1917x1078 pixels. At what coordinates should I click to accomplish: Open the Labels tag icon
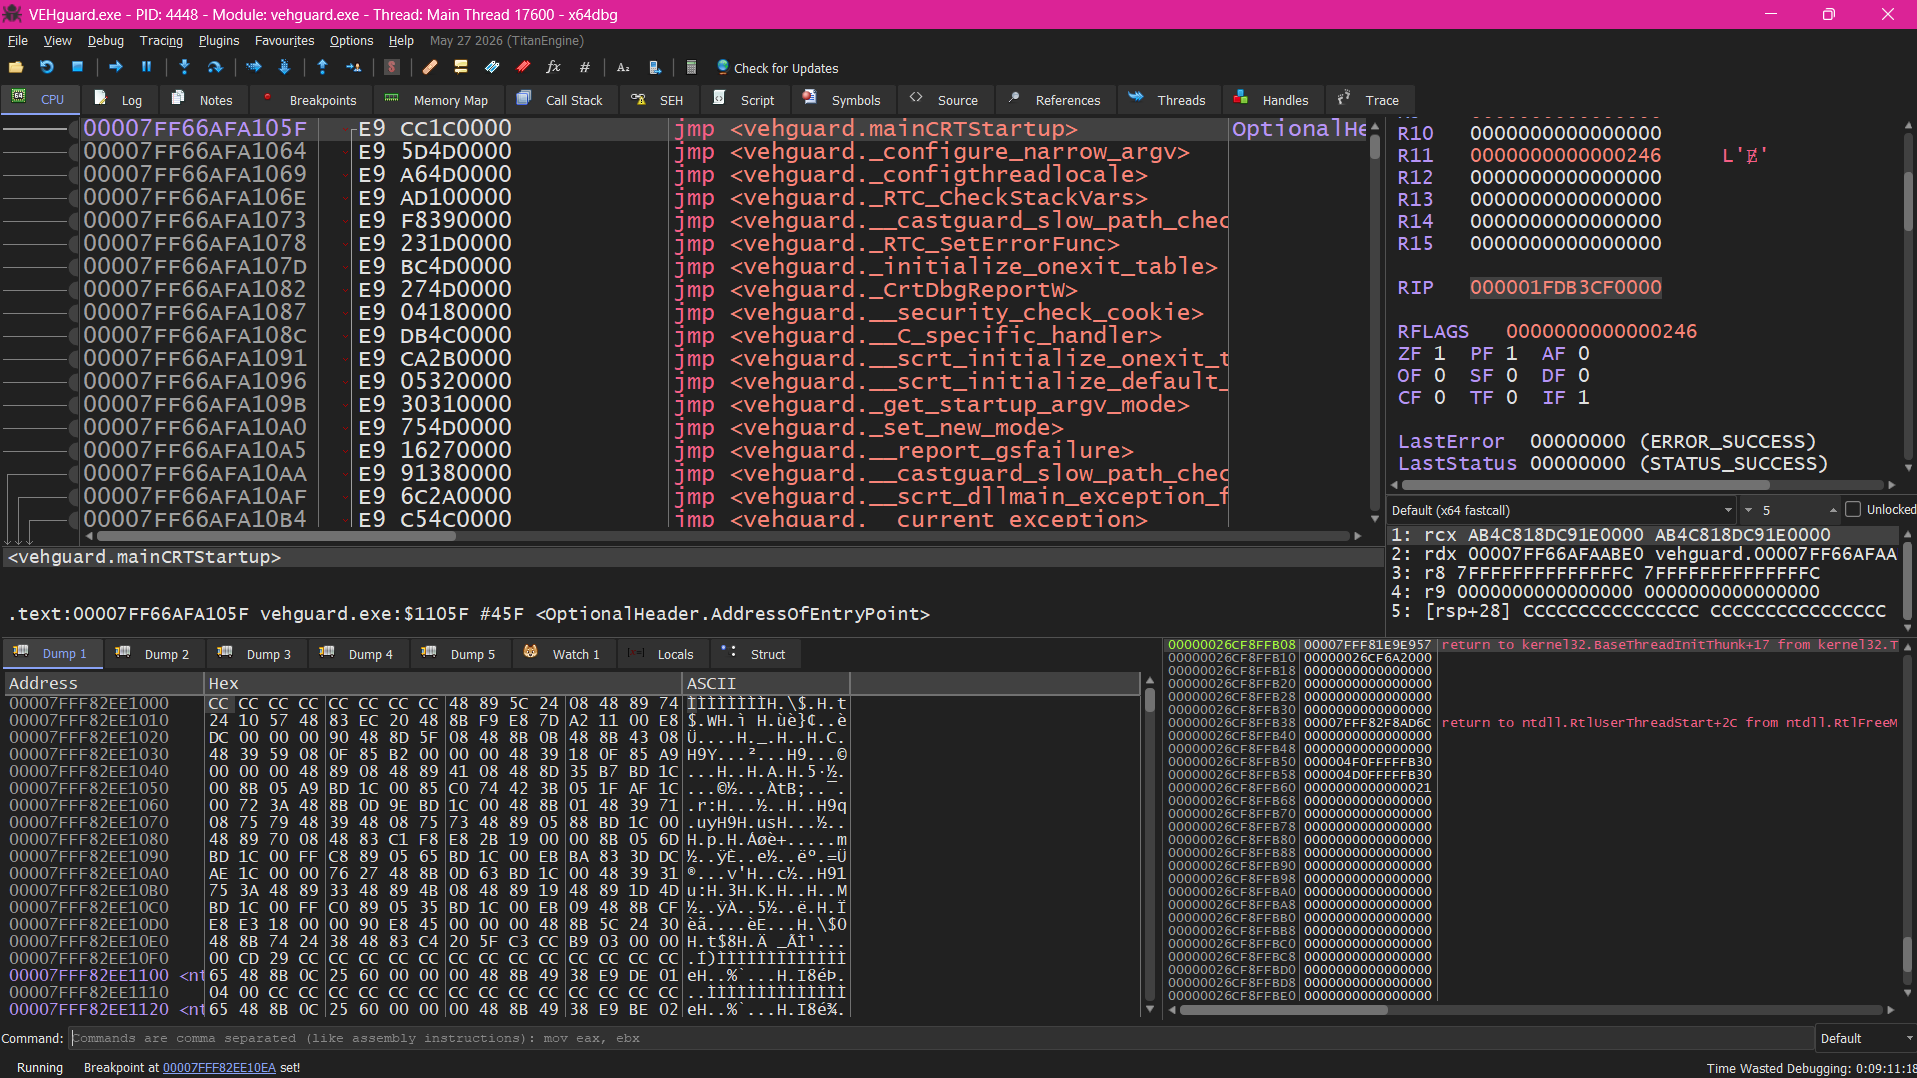(x=492, y=67)
